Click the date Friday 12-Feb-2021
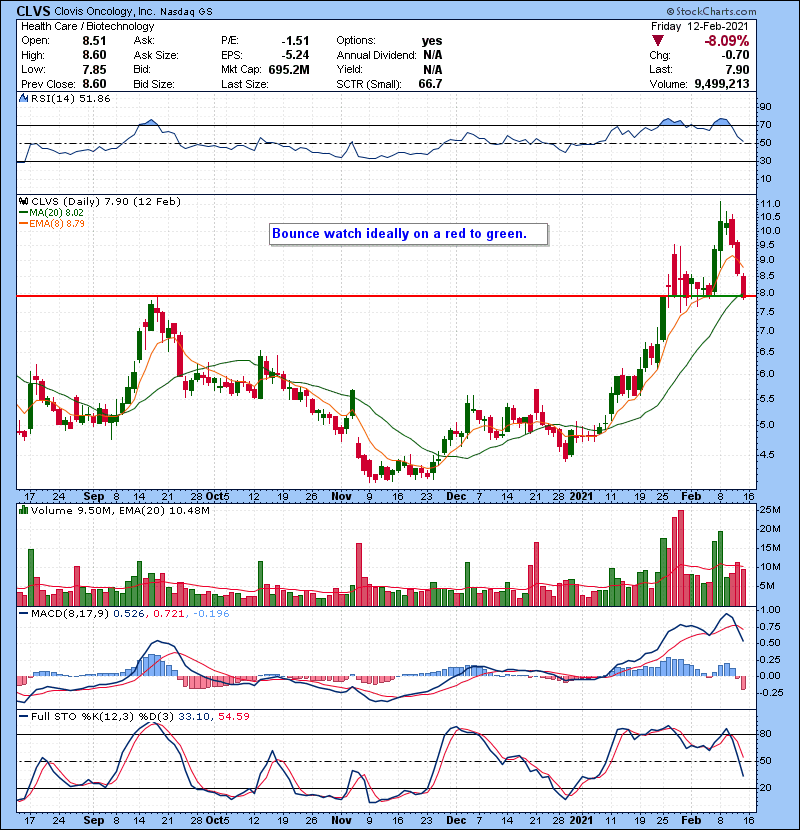Screen dimensions: 800x830 click(700, 26)
